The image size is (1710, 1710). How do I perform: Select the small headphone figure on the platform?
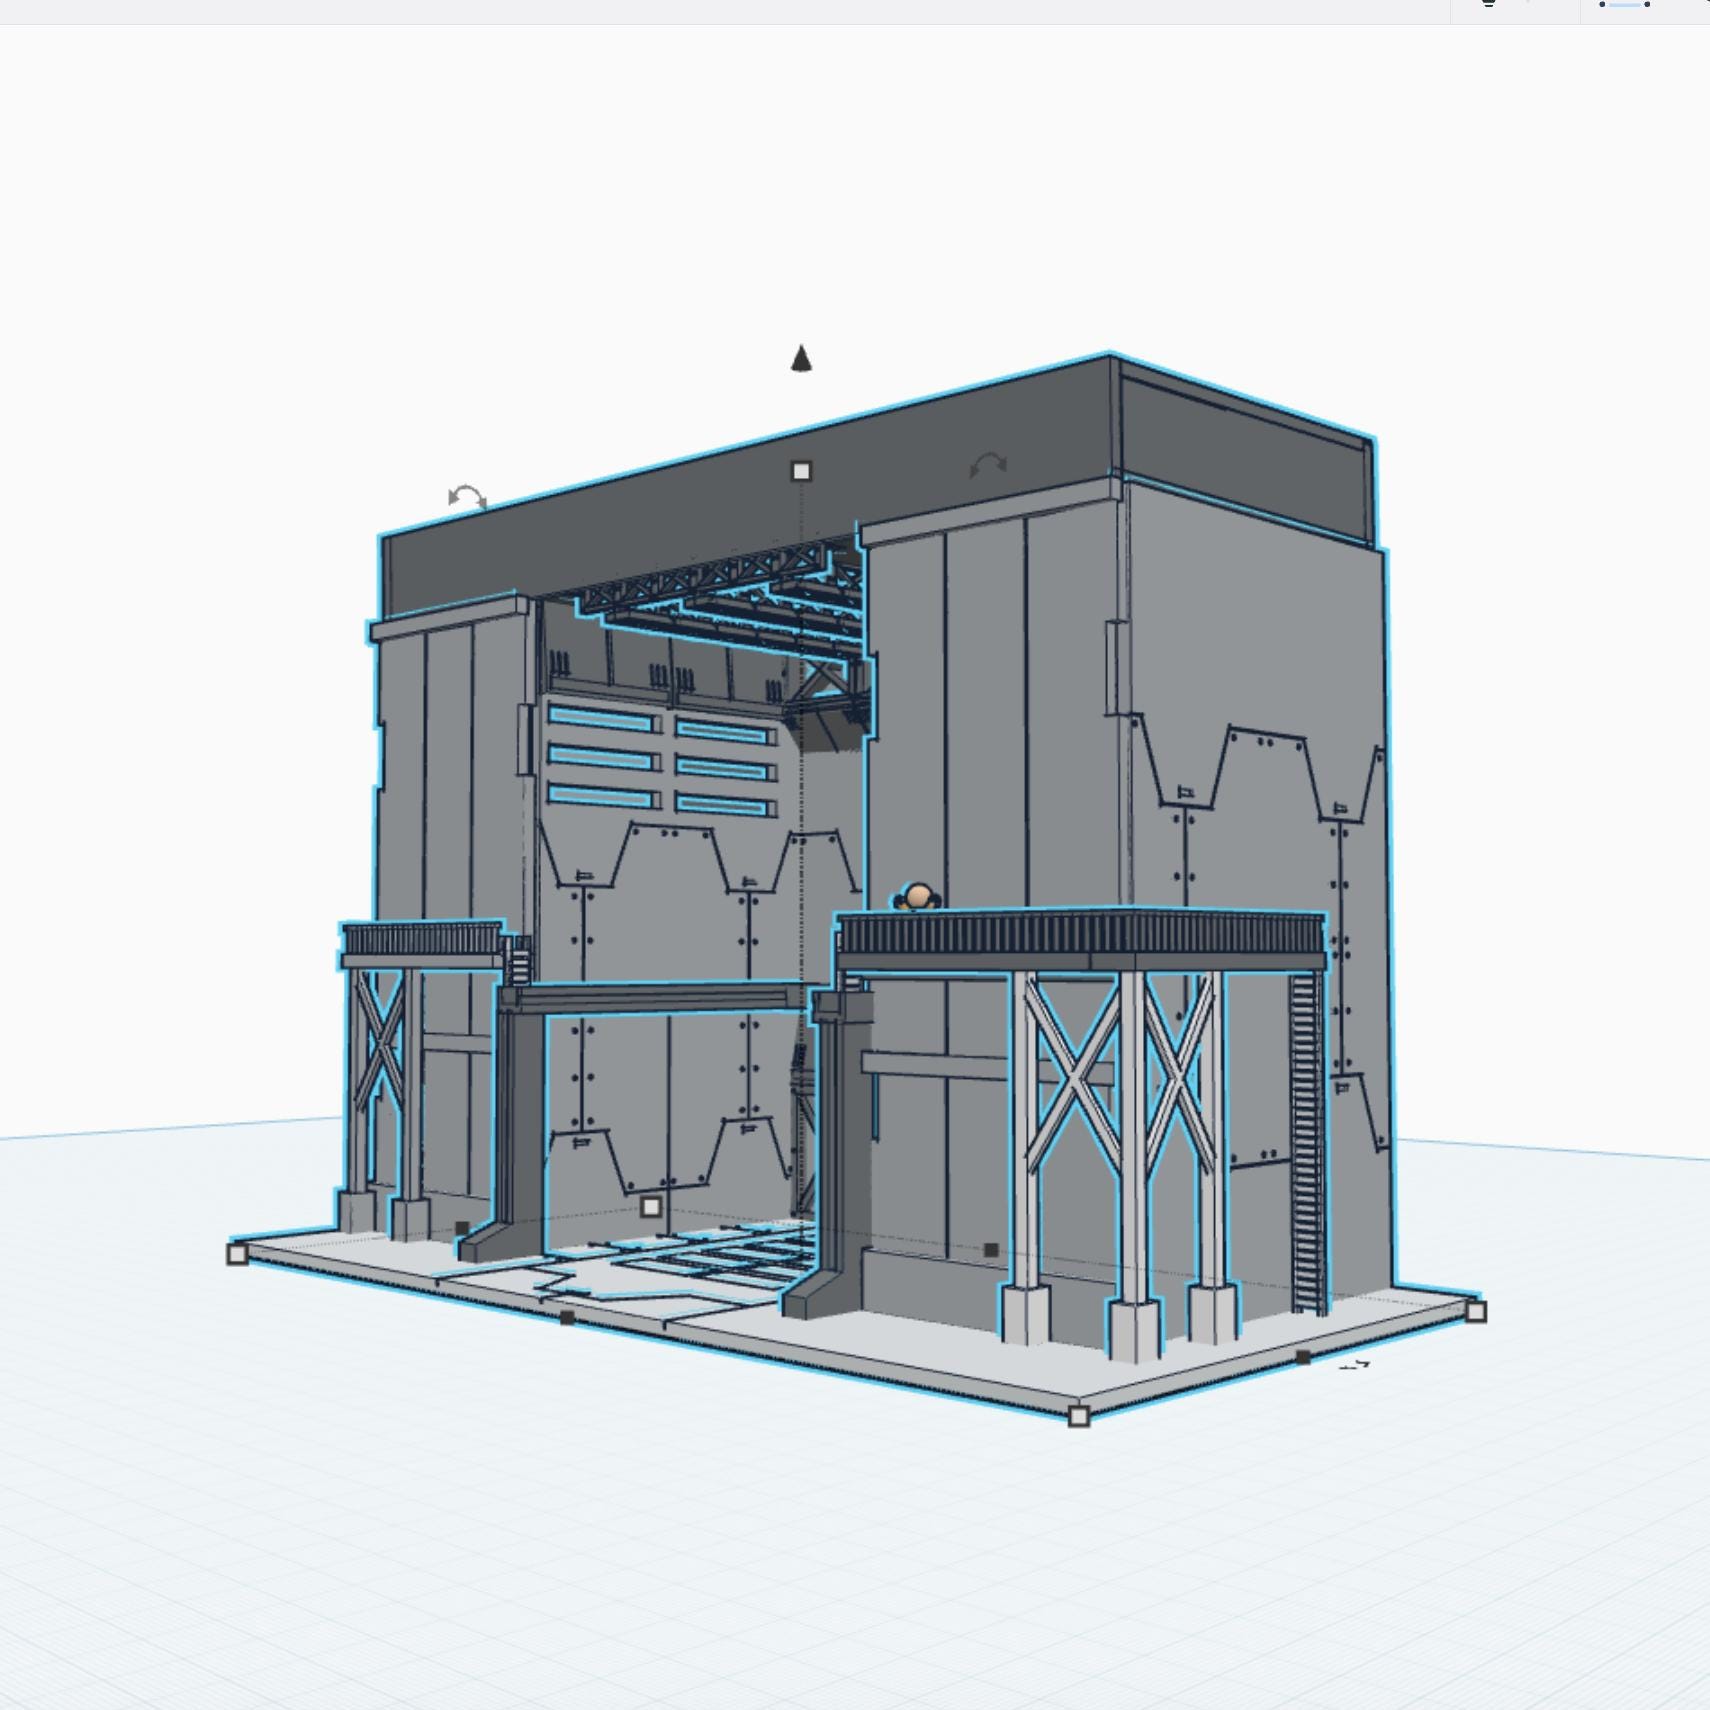tap(917, 896)
